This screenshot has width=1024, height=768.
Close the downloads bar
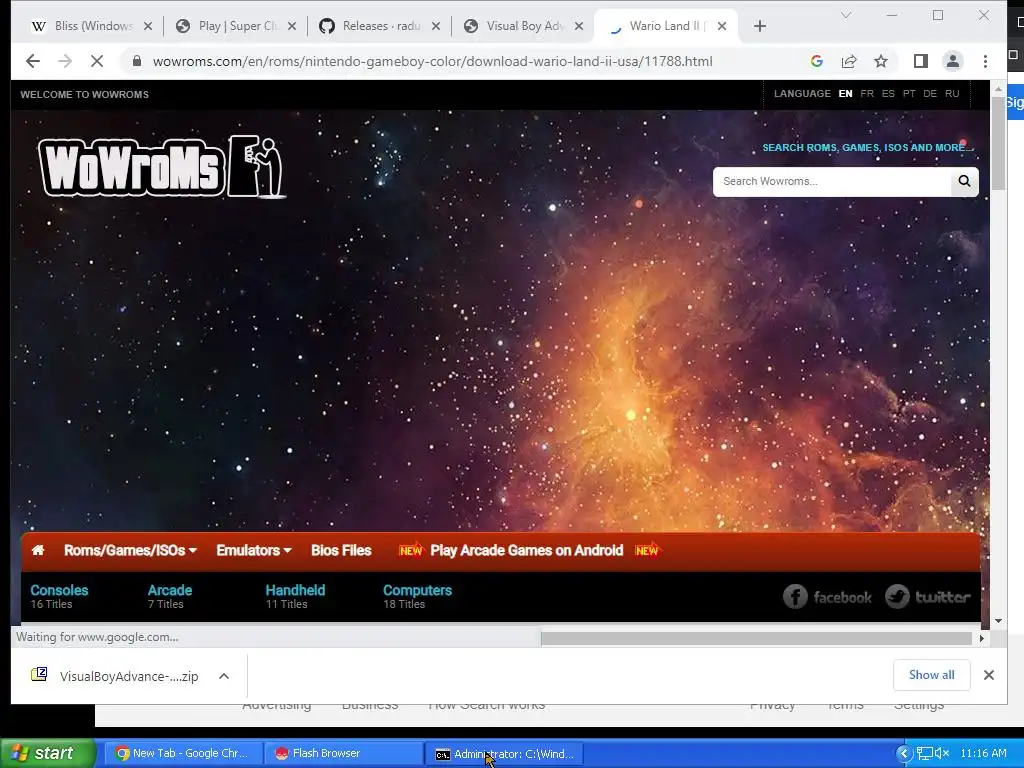click(989, 675)
